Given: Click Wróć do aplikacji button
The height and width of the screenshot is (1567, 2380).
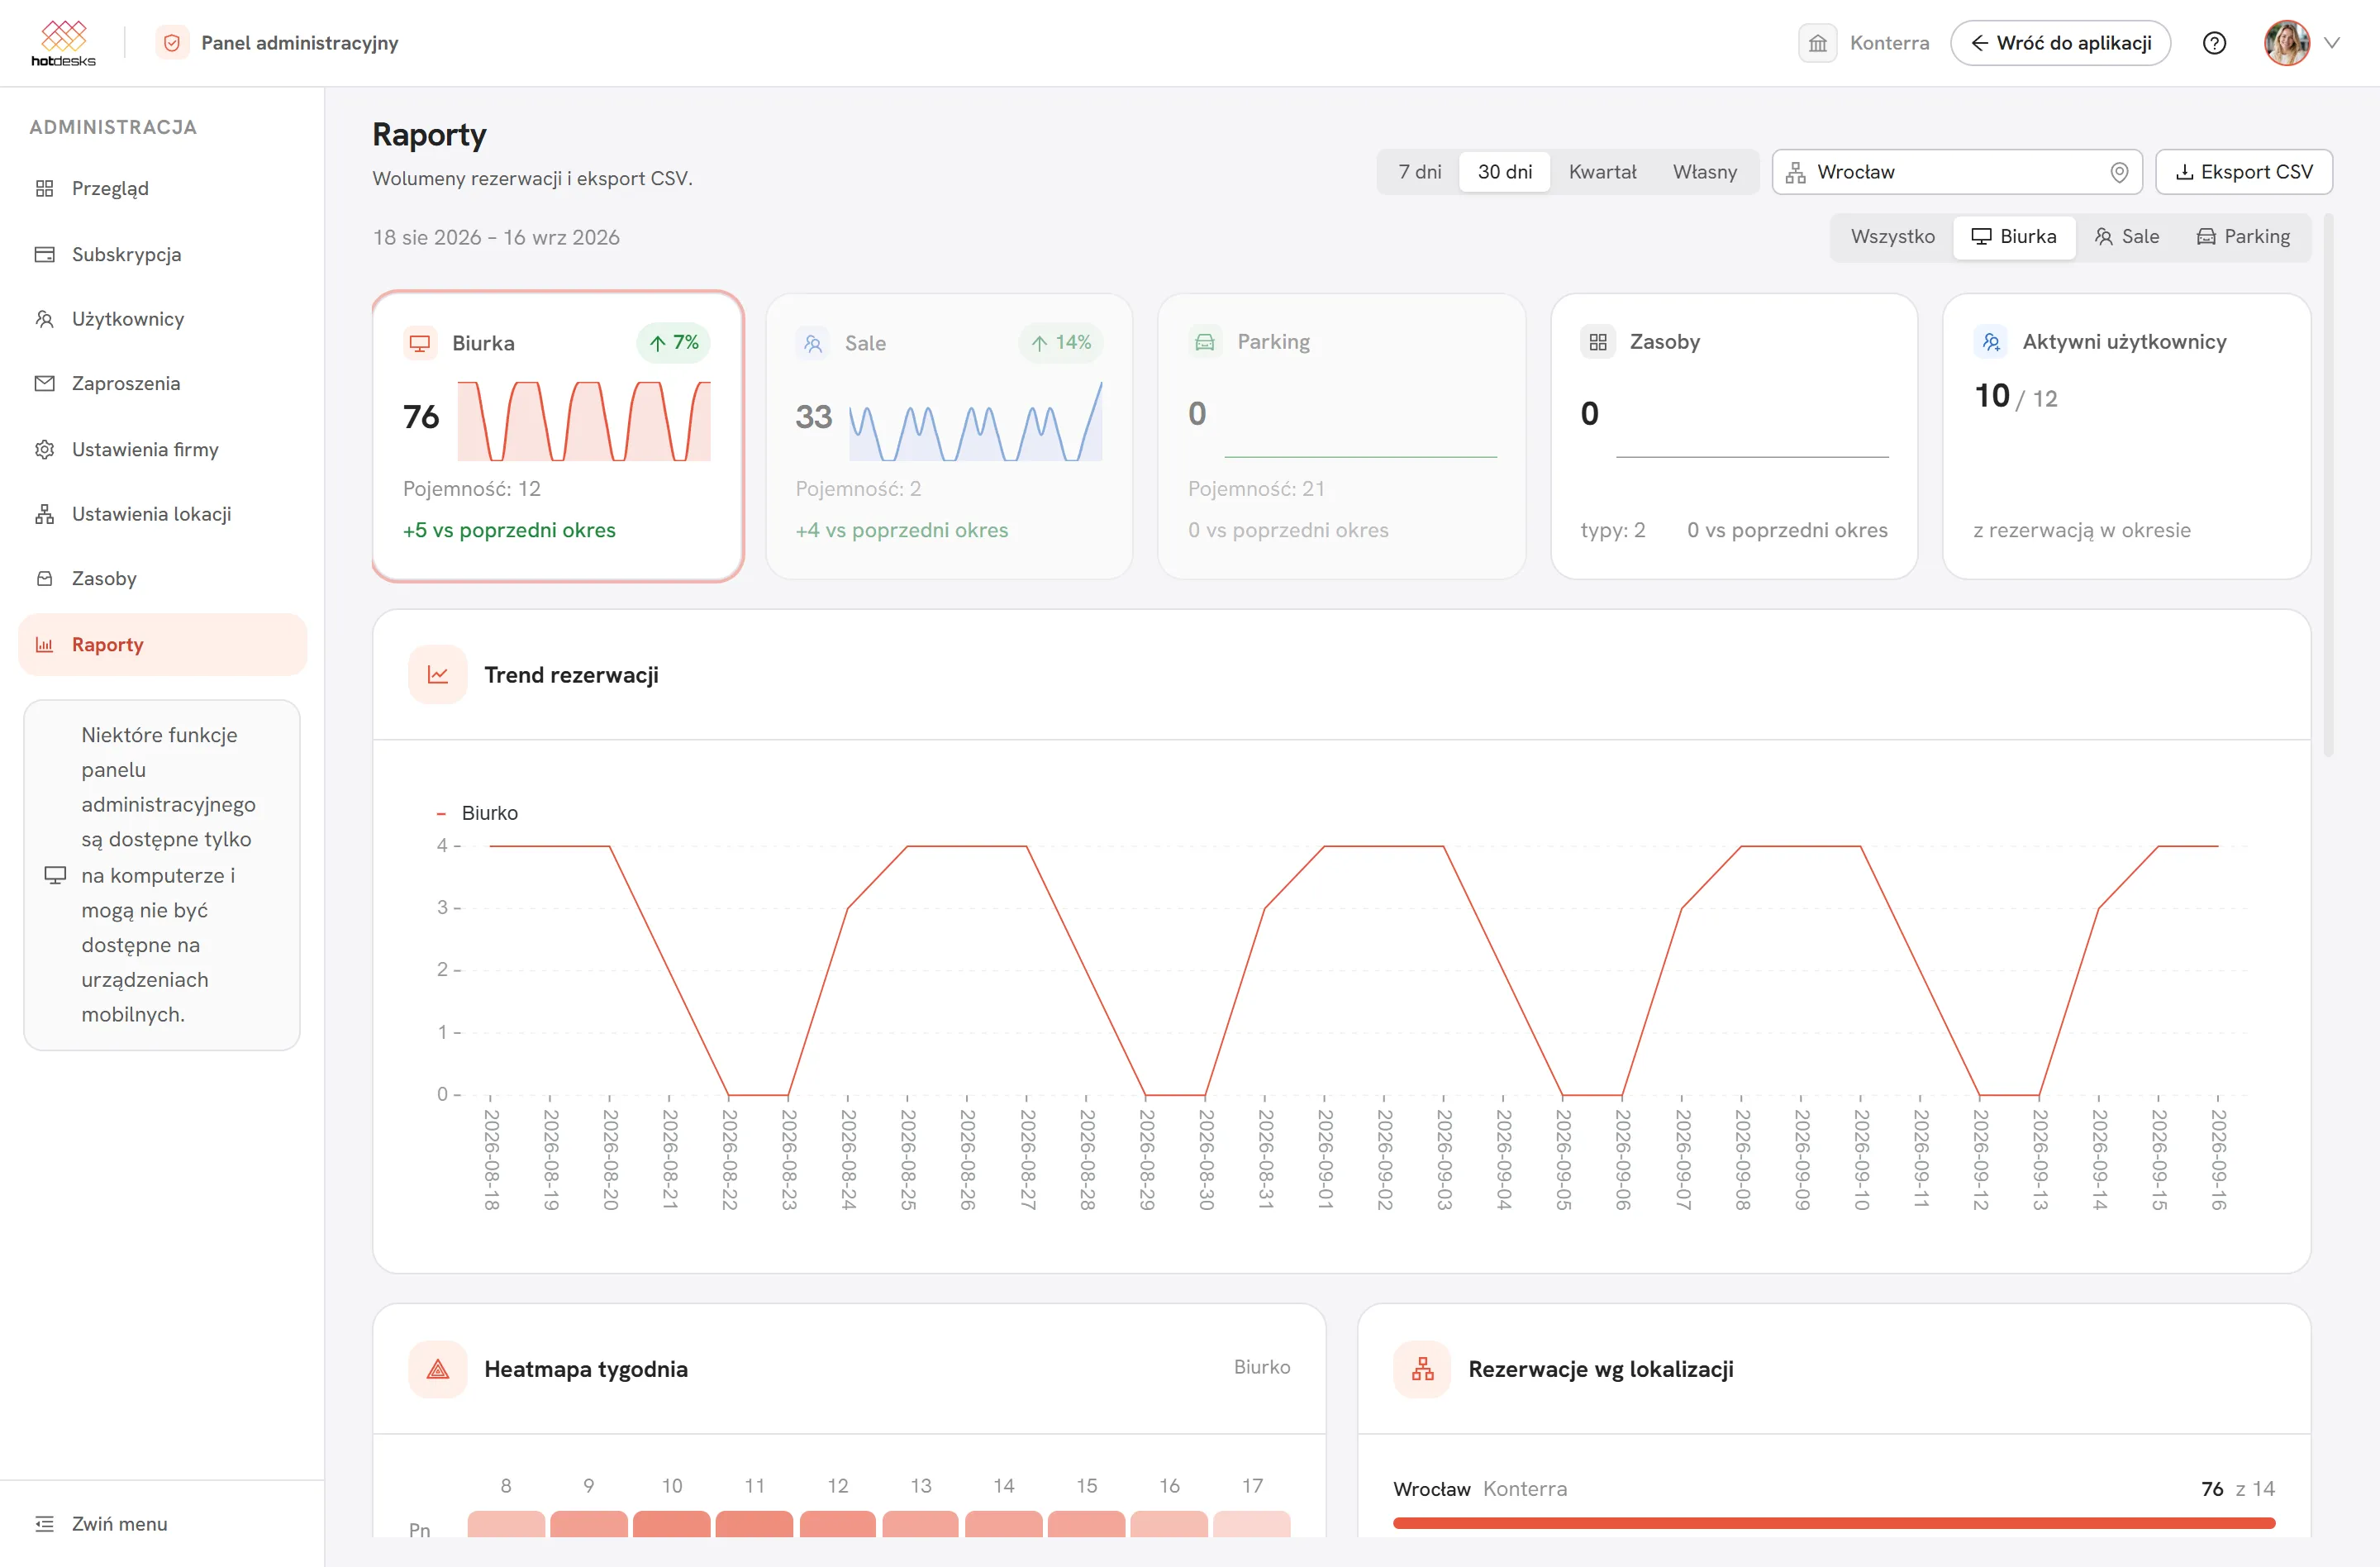Looking at the screenshot, I should (2060, 43).
